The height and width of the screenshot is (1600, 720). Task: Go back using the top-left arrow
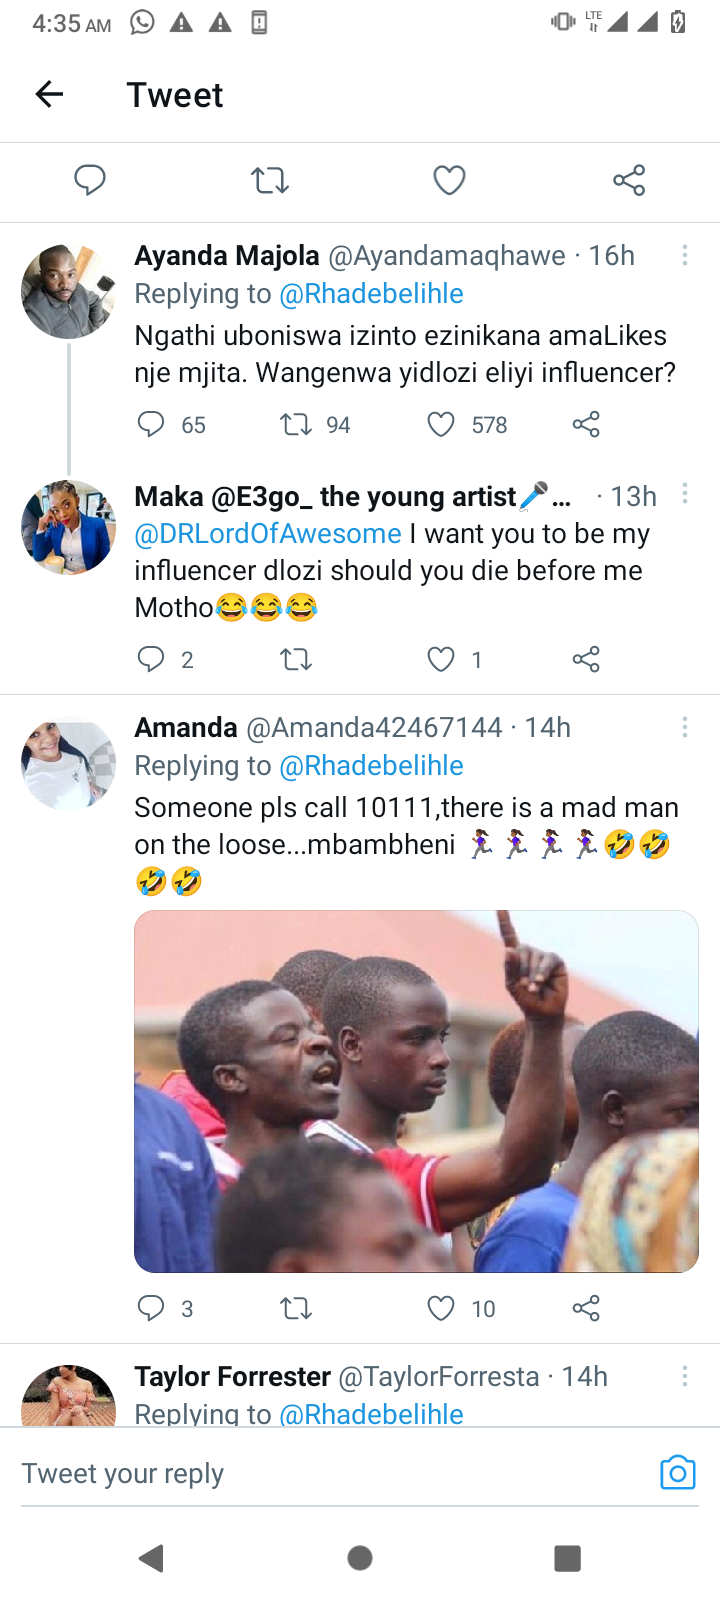(49, 95)
